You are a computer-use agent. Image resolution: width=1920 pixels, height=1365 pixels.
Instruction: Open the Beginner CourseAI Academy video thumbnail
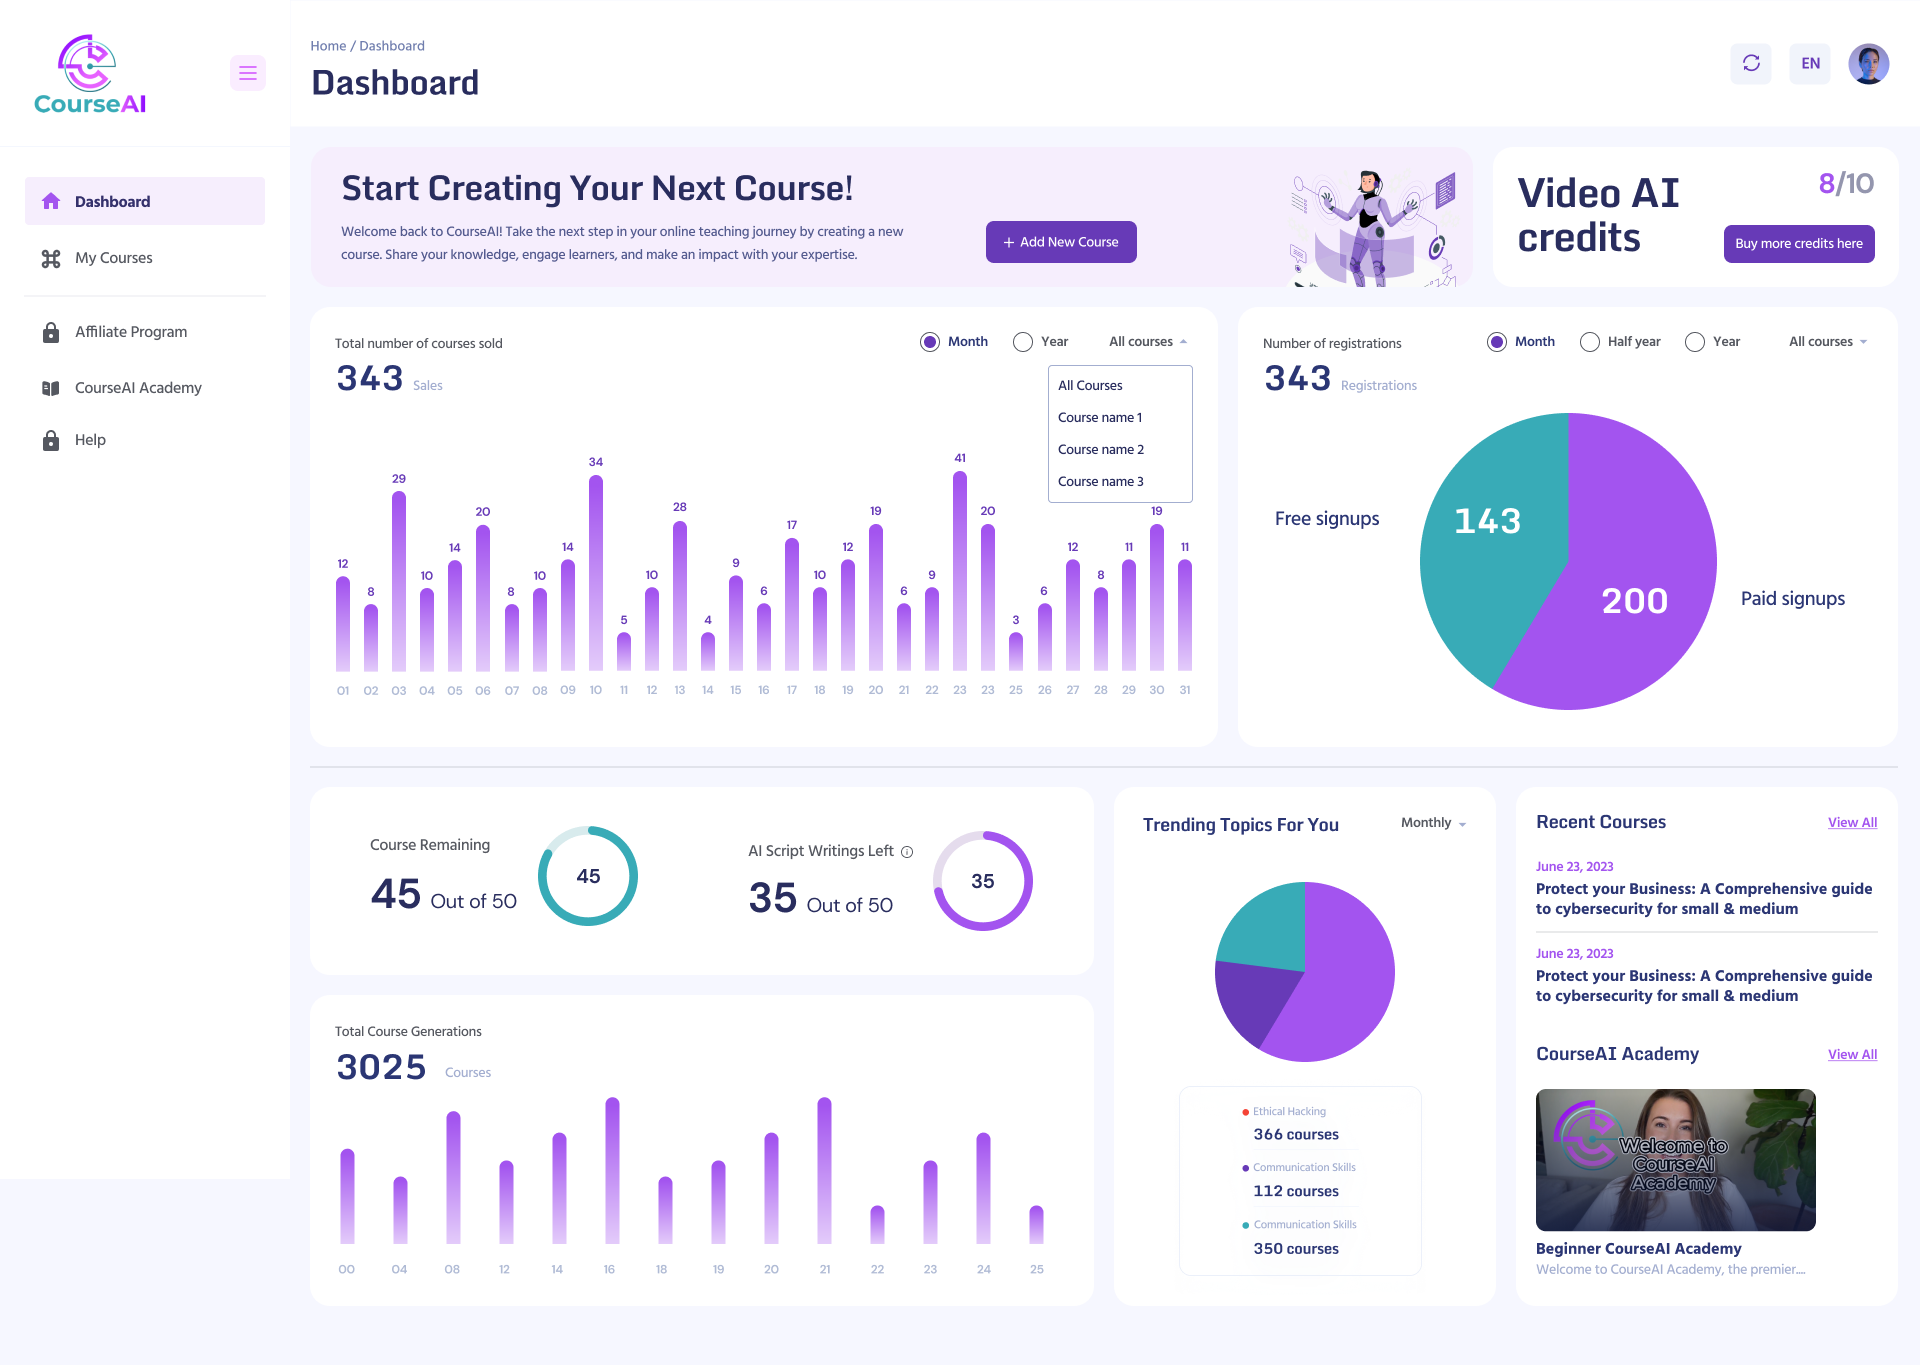[1675, 1160]
